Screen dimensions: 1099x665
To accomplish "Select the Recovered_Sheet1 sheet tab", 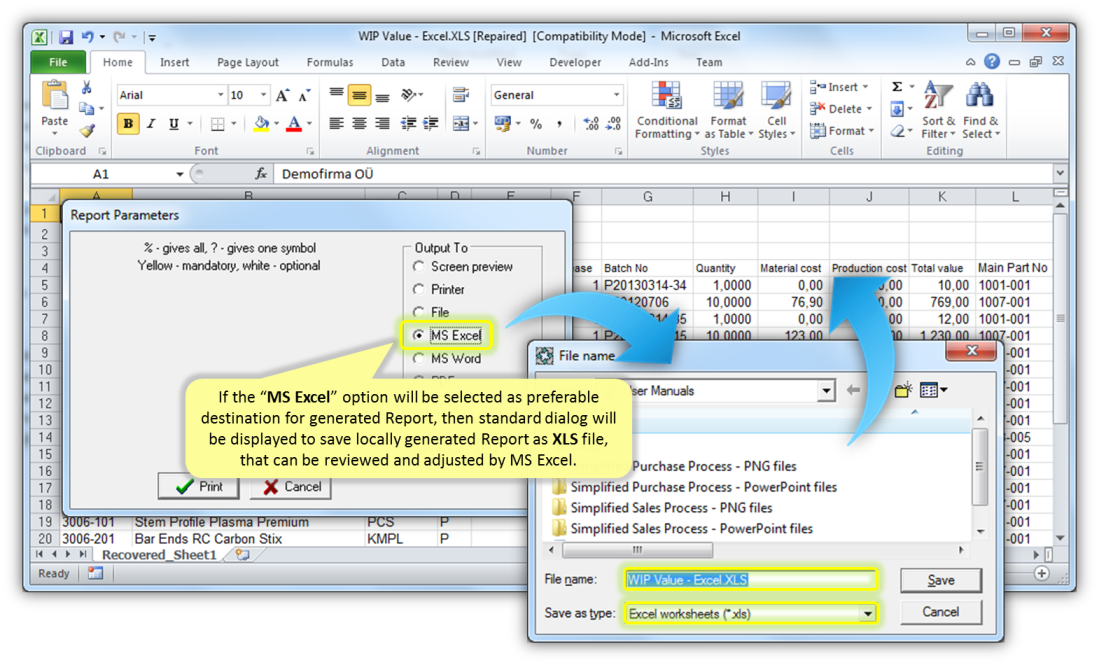I will [x=159, y=555].
